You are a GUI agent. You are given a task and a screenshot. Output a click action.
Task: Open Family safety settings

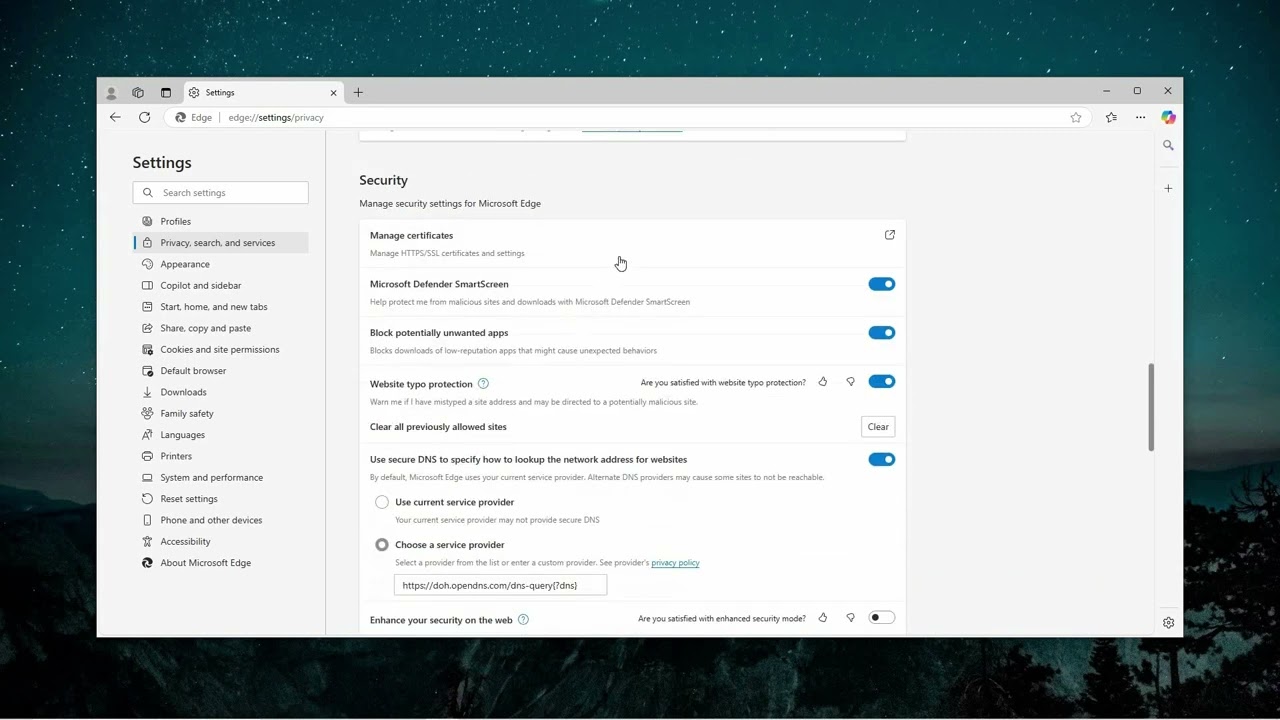(x=220, y=413)
